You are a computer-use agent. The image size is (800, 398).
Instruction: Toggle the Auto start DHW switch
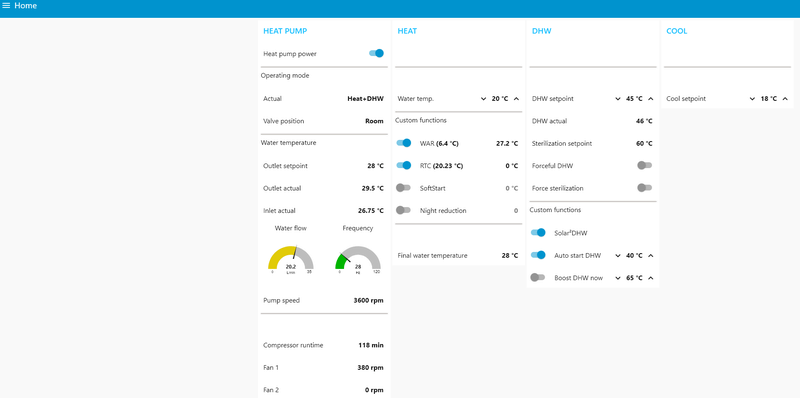coord(538,255)
